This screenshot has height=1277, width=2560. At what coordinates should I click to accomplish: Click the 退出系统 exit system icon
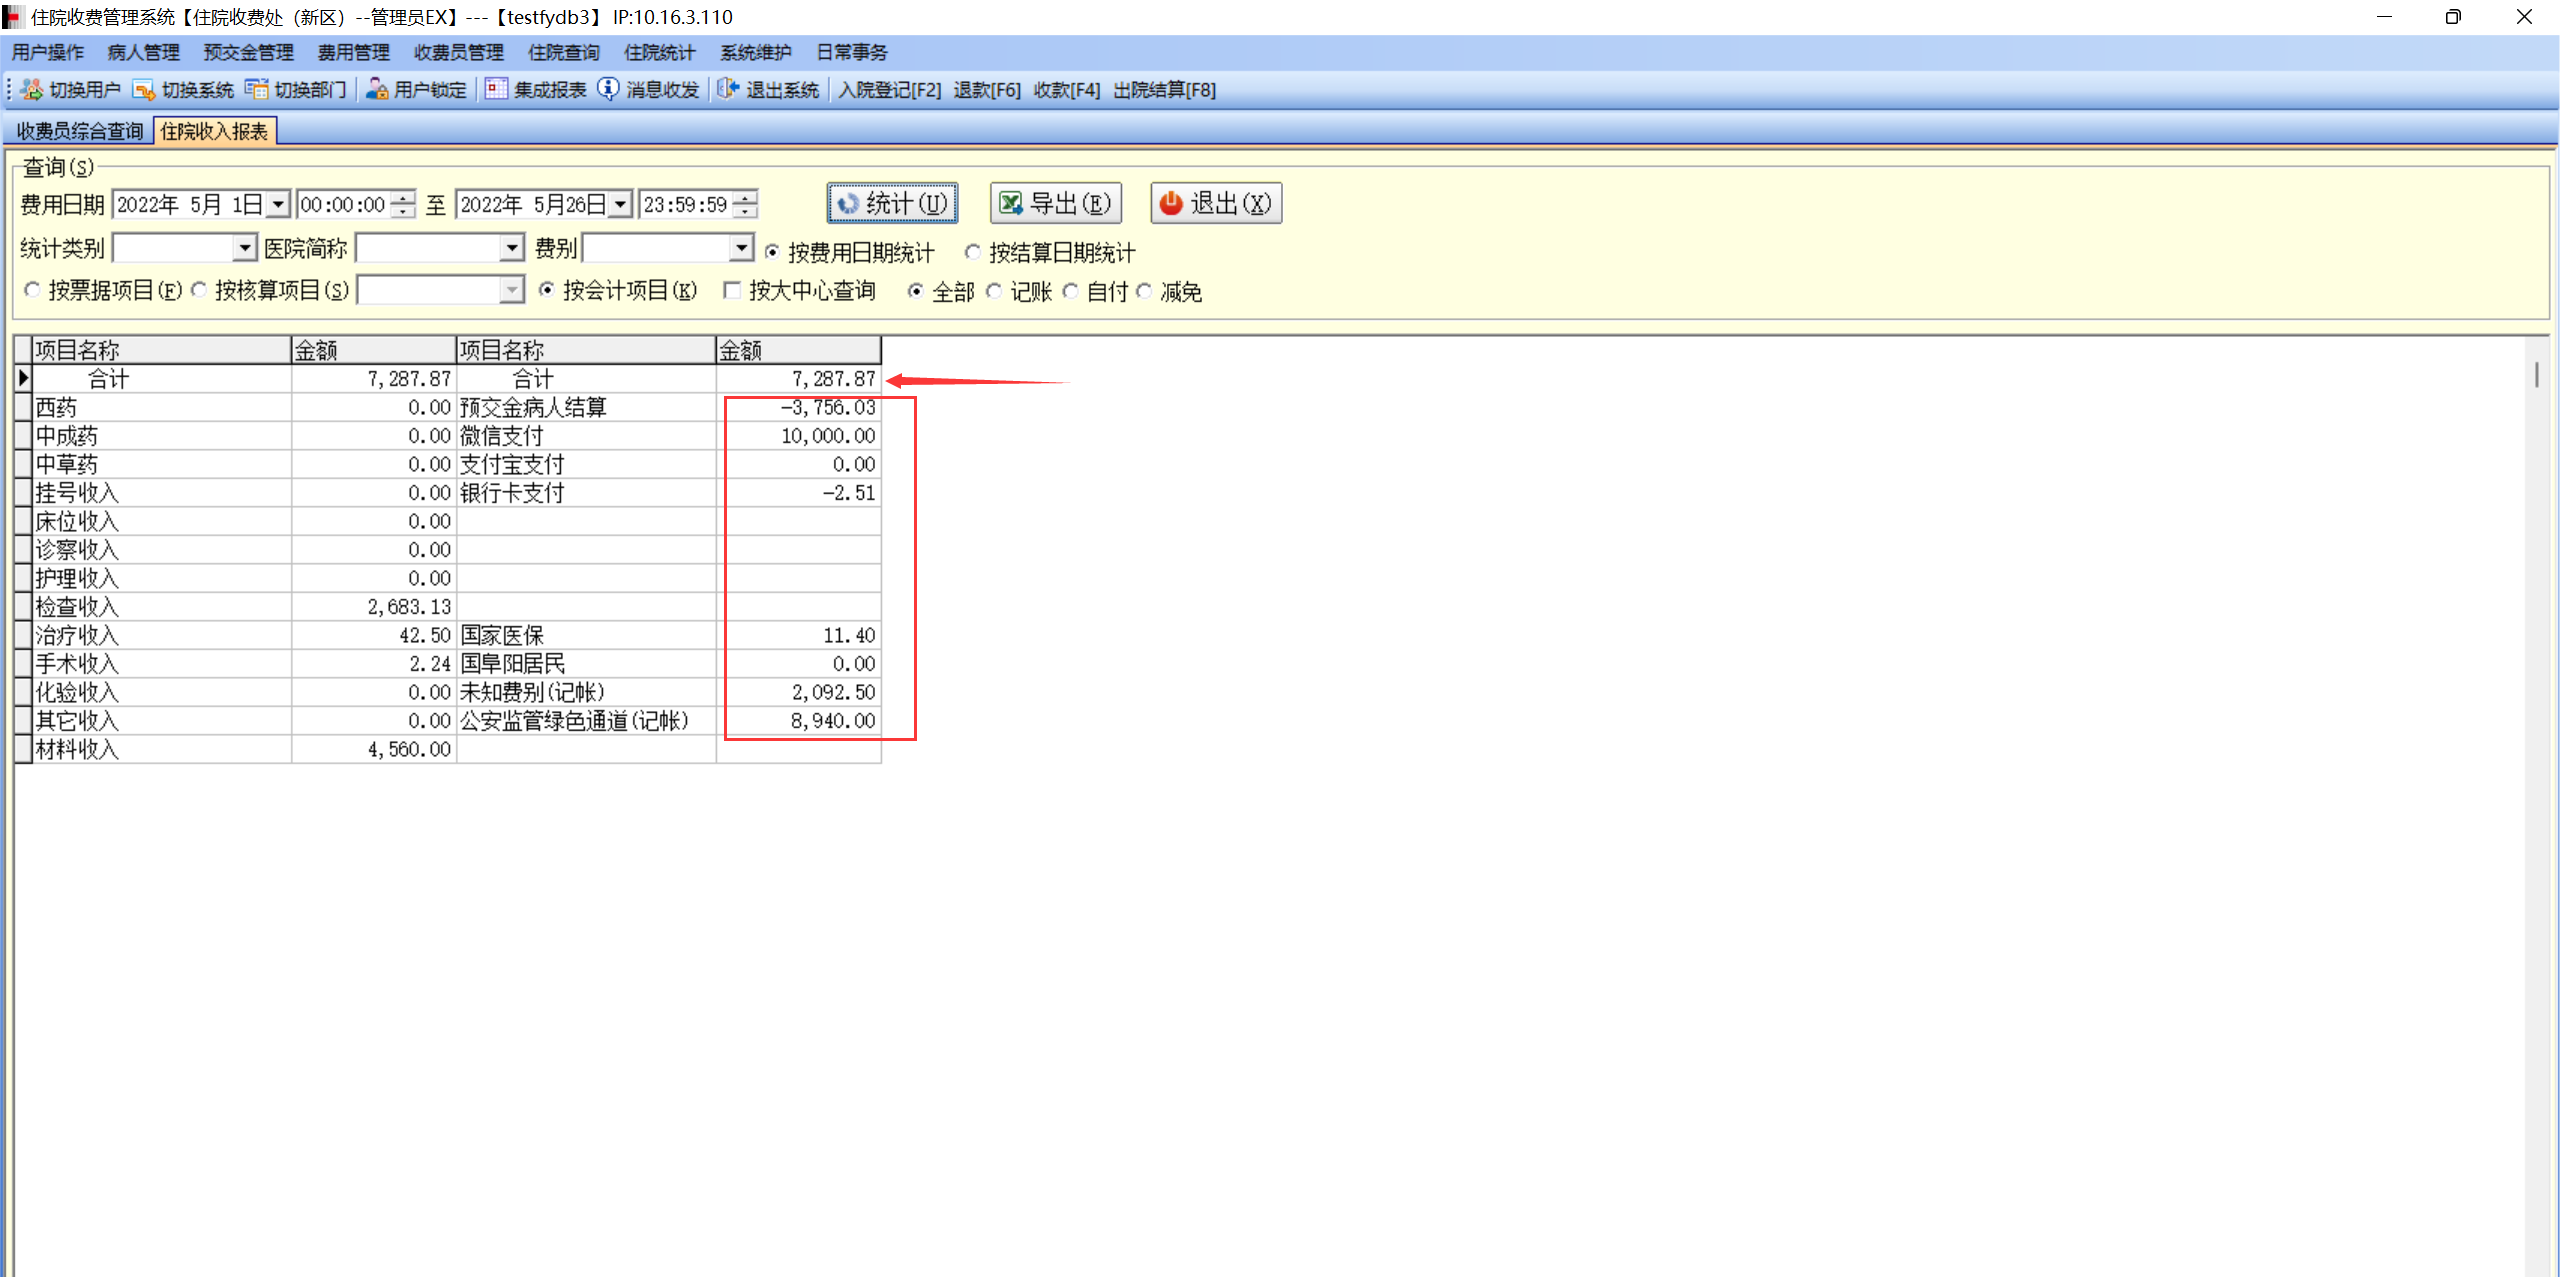728,90
